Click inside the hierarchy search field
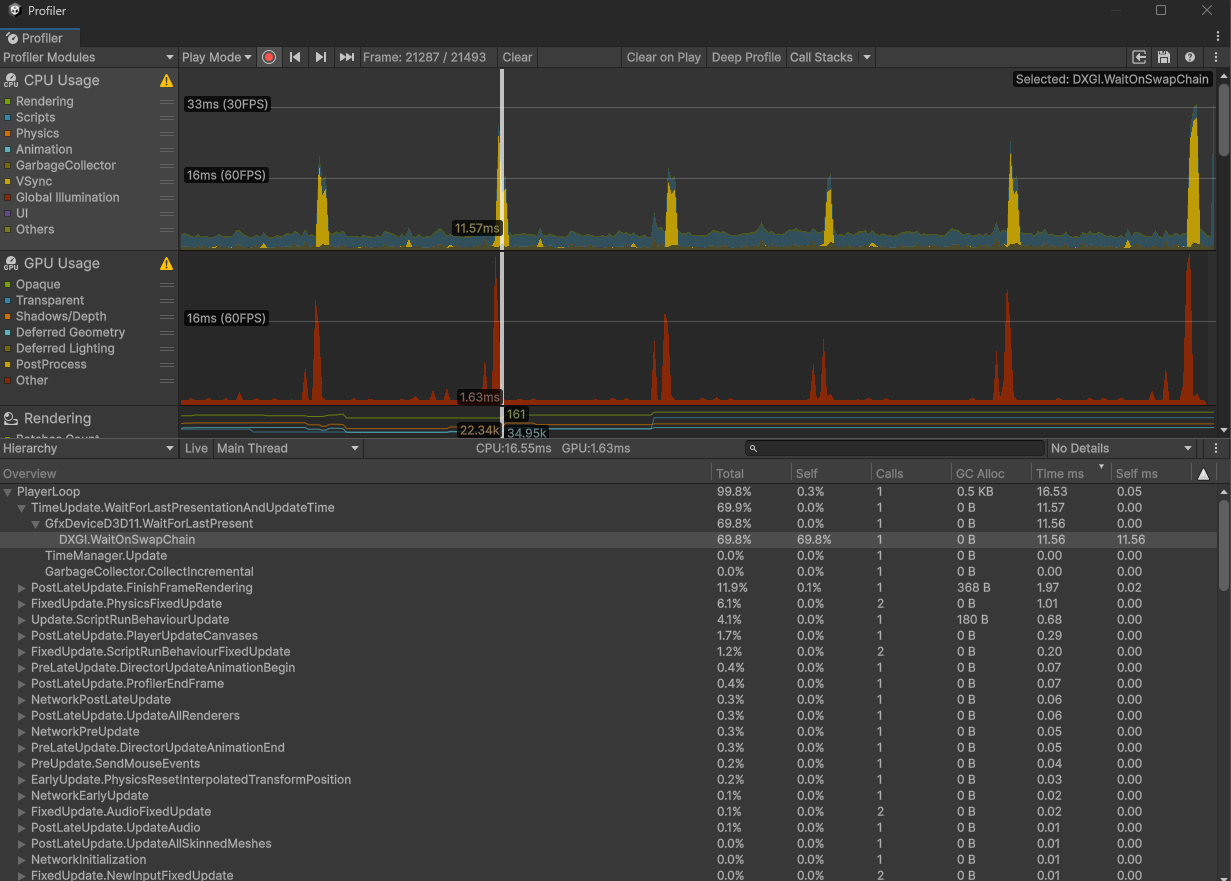Viewport: 1231px width, 881px height. (x=895, y=447)
